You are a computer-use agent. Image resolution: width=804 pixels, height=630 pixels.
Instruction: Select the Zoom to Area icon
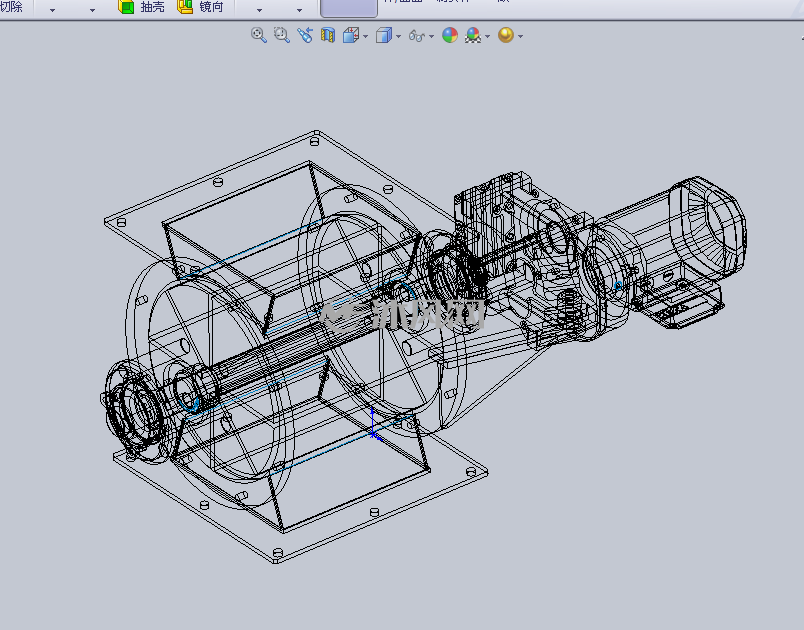coord(282,35)
